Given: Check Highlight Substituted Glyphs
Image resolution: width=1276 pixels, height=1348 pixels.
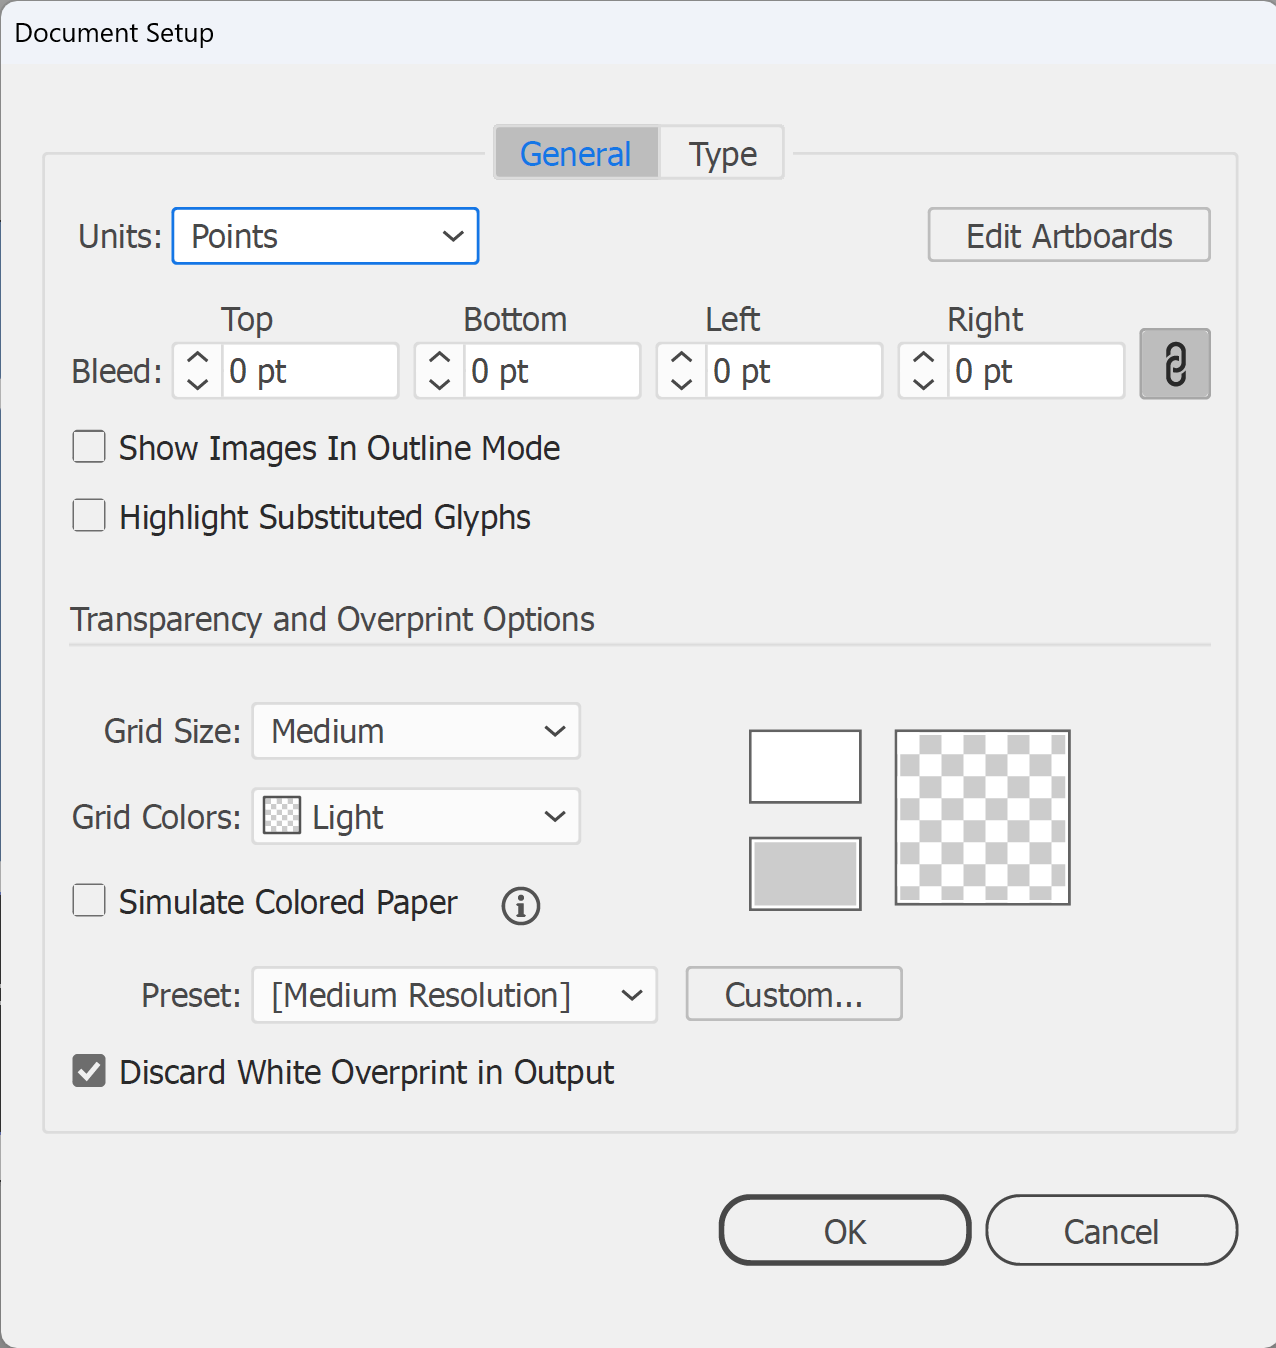Looking at the screenshot, I should pyautogui.click(x=89, y=516).
